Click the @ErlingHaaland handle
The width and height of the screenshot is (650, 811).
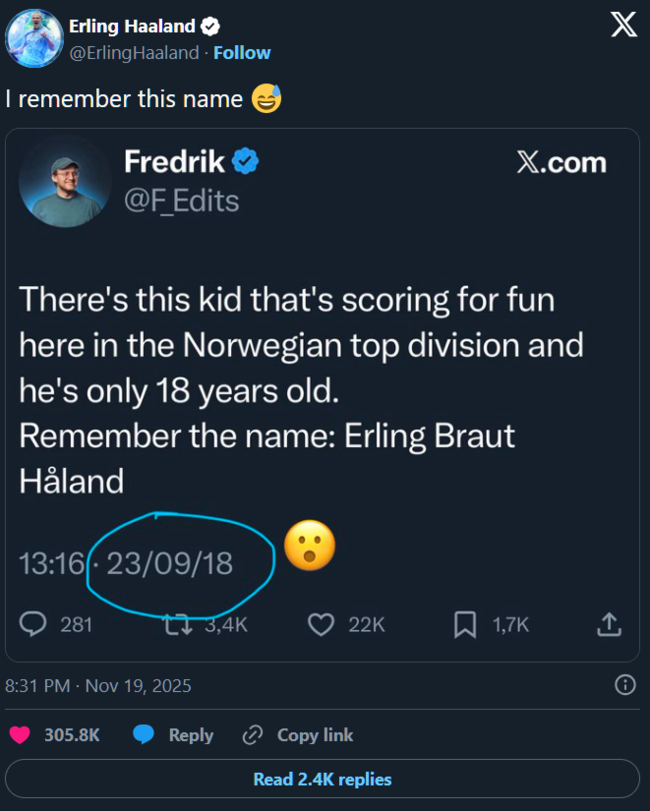pyautogui.click(x=133, y=53)
